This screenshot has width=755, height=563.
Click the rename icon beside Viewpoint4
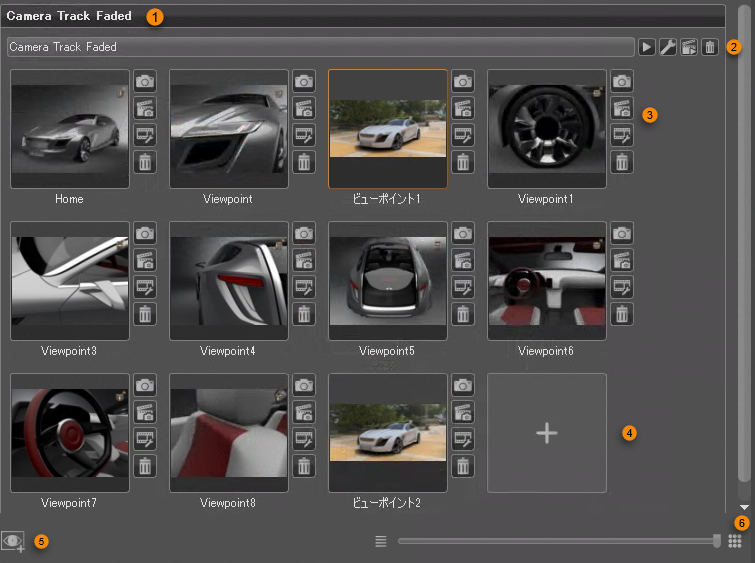304,287
